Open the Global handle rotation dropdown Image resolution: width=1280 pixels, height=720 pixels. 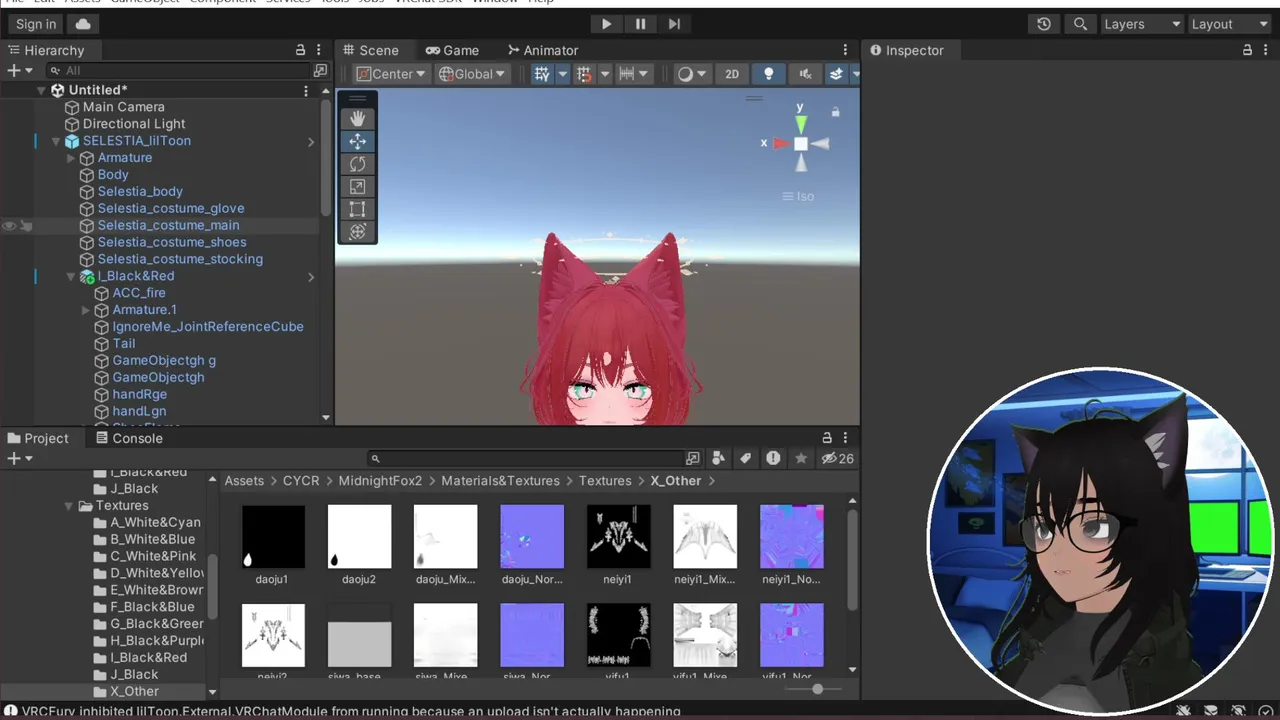tap(472, 74)
